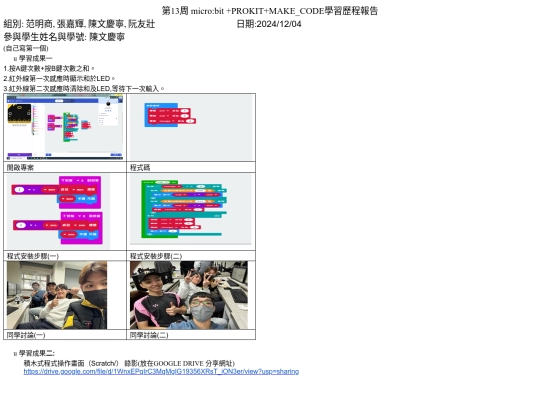Click the group photo above 同學討論(二)
The height and width of the screenshot is (405, 540).
(189, 295)
